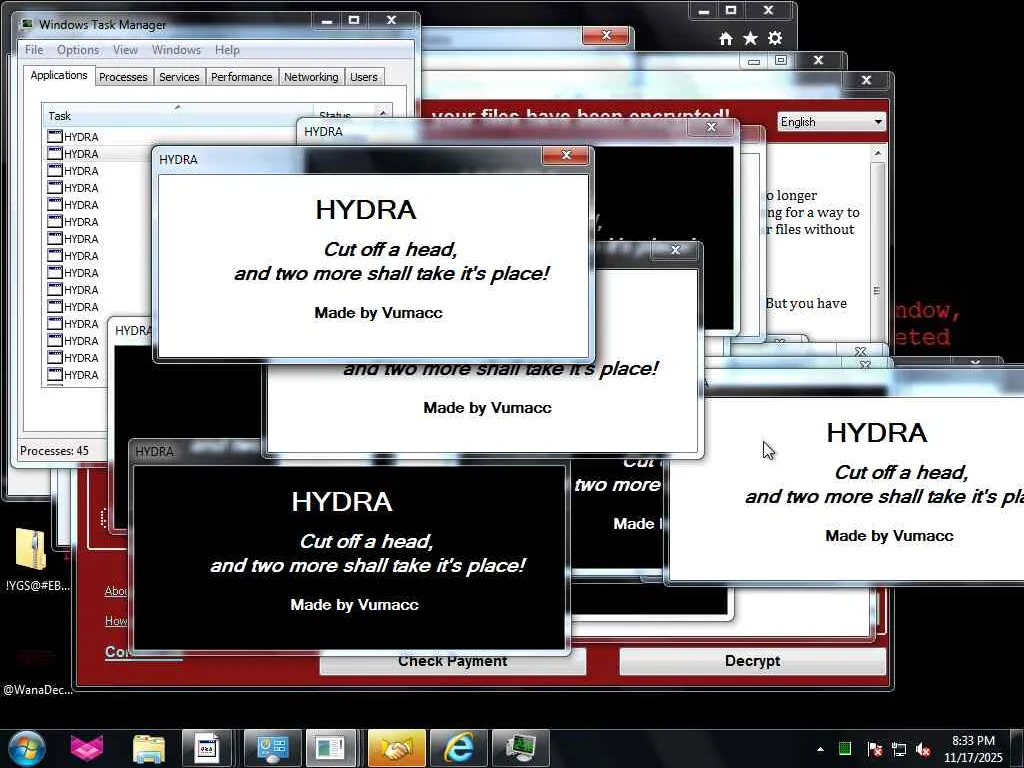This screenshot has height=768, width=1024.
Task: Click the Decrypt button
Action: click(752, 661)
